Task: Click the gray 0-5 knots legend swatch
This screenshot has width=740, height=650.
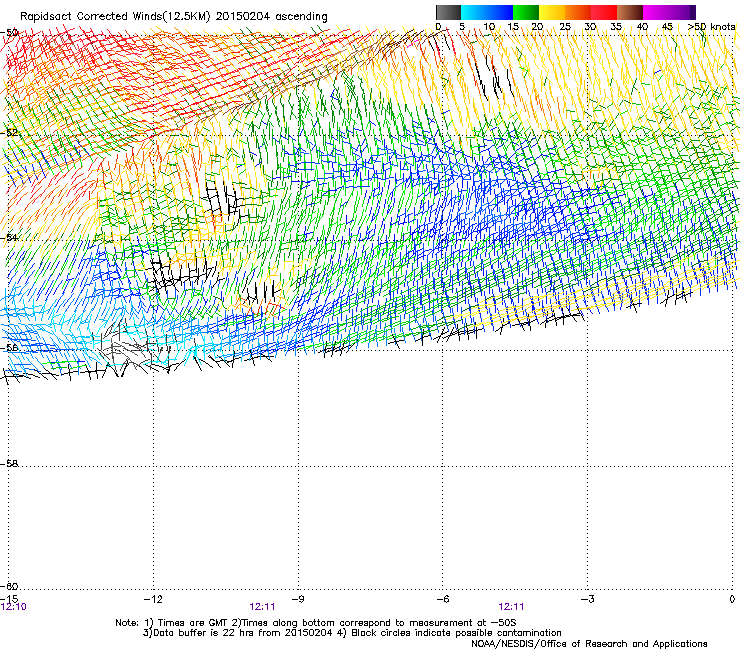Action: click(448, 12)
